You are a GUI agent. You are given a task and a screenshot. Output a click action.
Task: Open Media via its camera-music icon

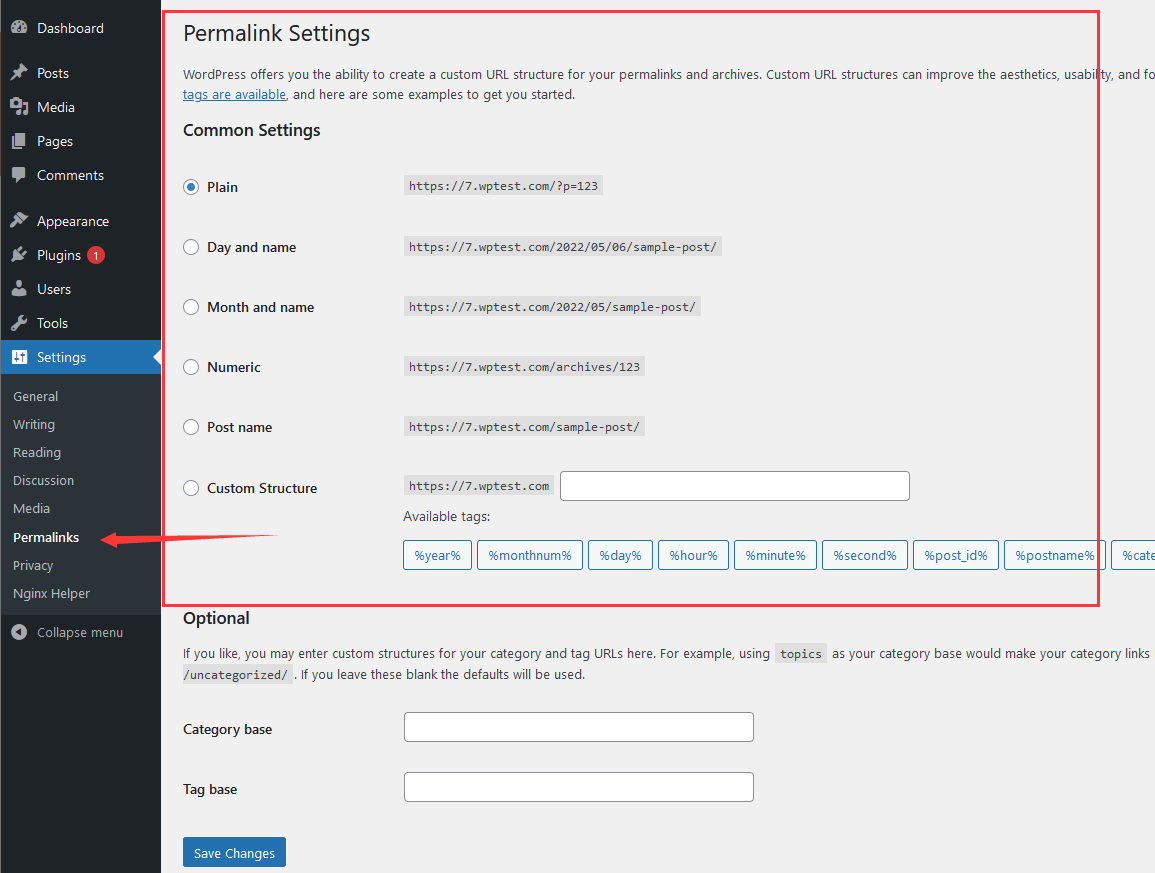coord(19,107)
